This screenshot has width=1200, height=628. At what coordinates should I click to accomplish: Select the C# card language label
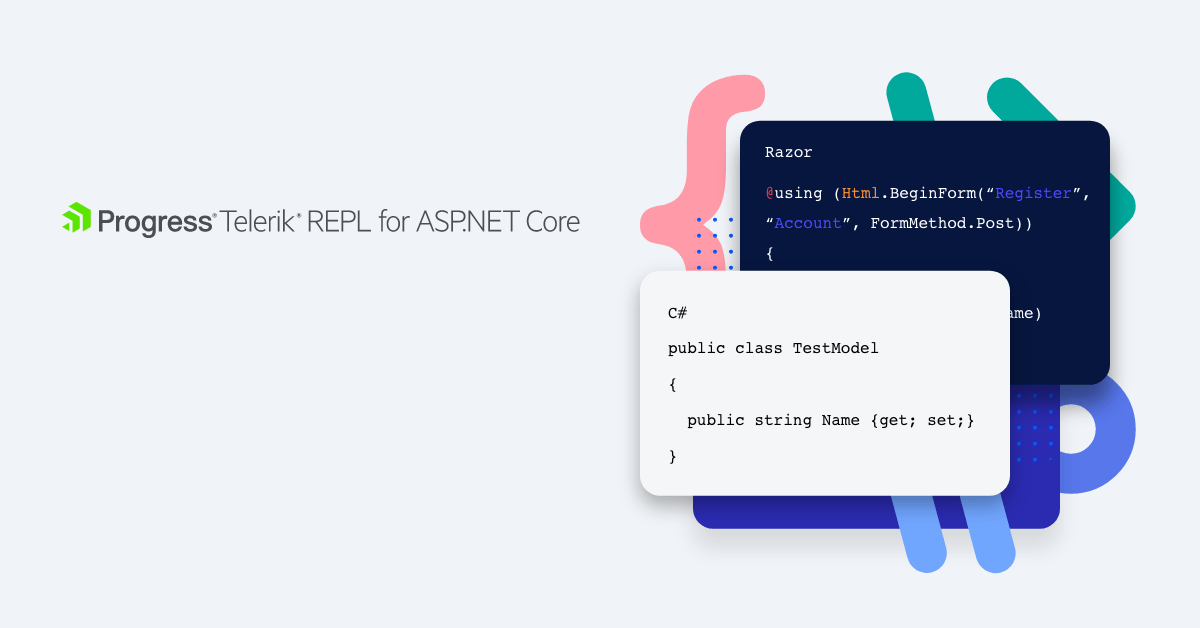tap(677, 312)
